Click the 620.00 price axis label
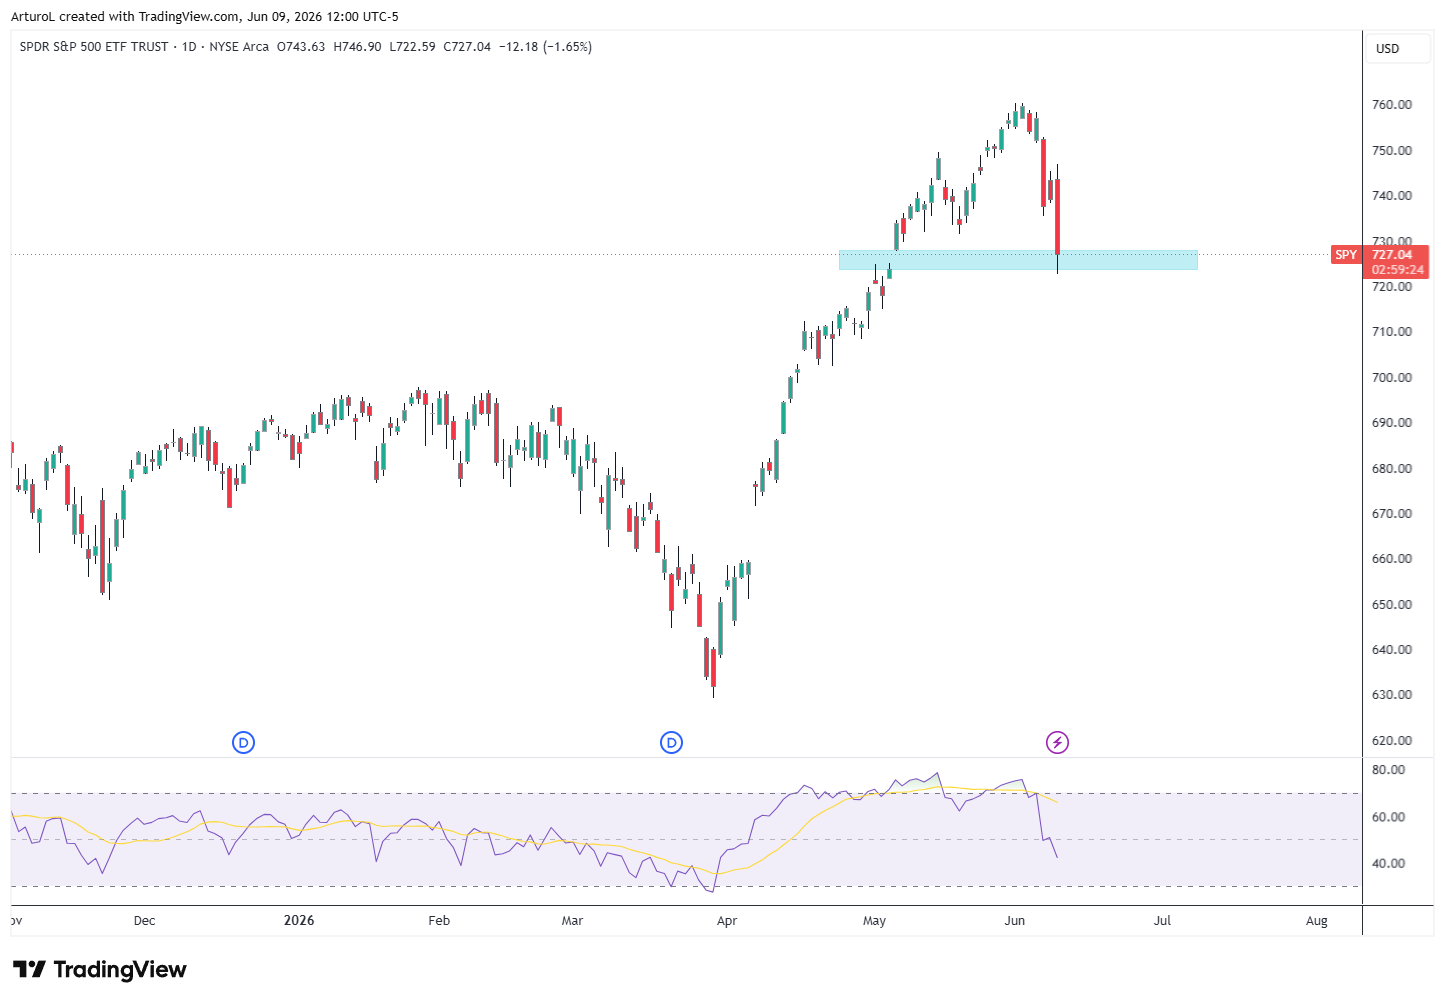Viewport: 1445px width, 1002px height. coord(1392,741)
